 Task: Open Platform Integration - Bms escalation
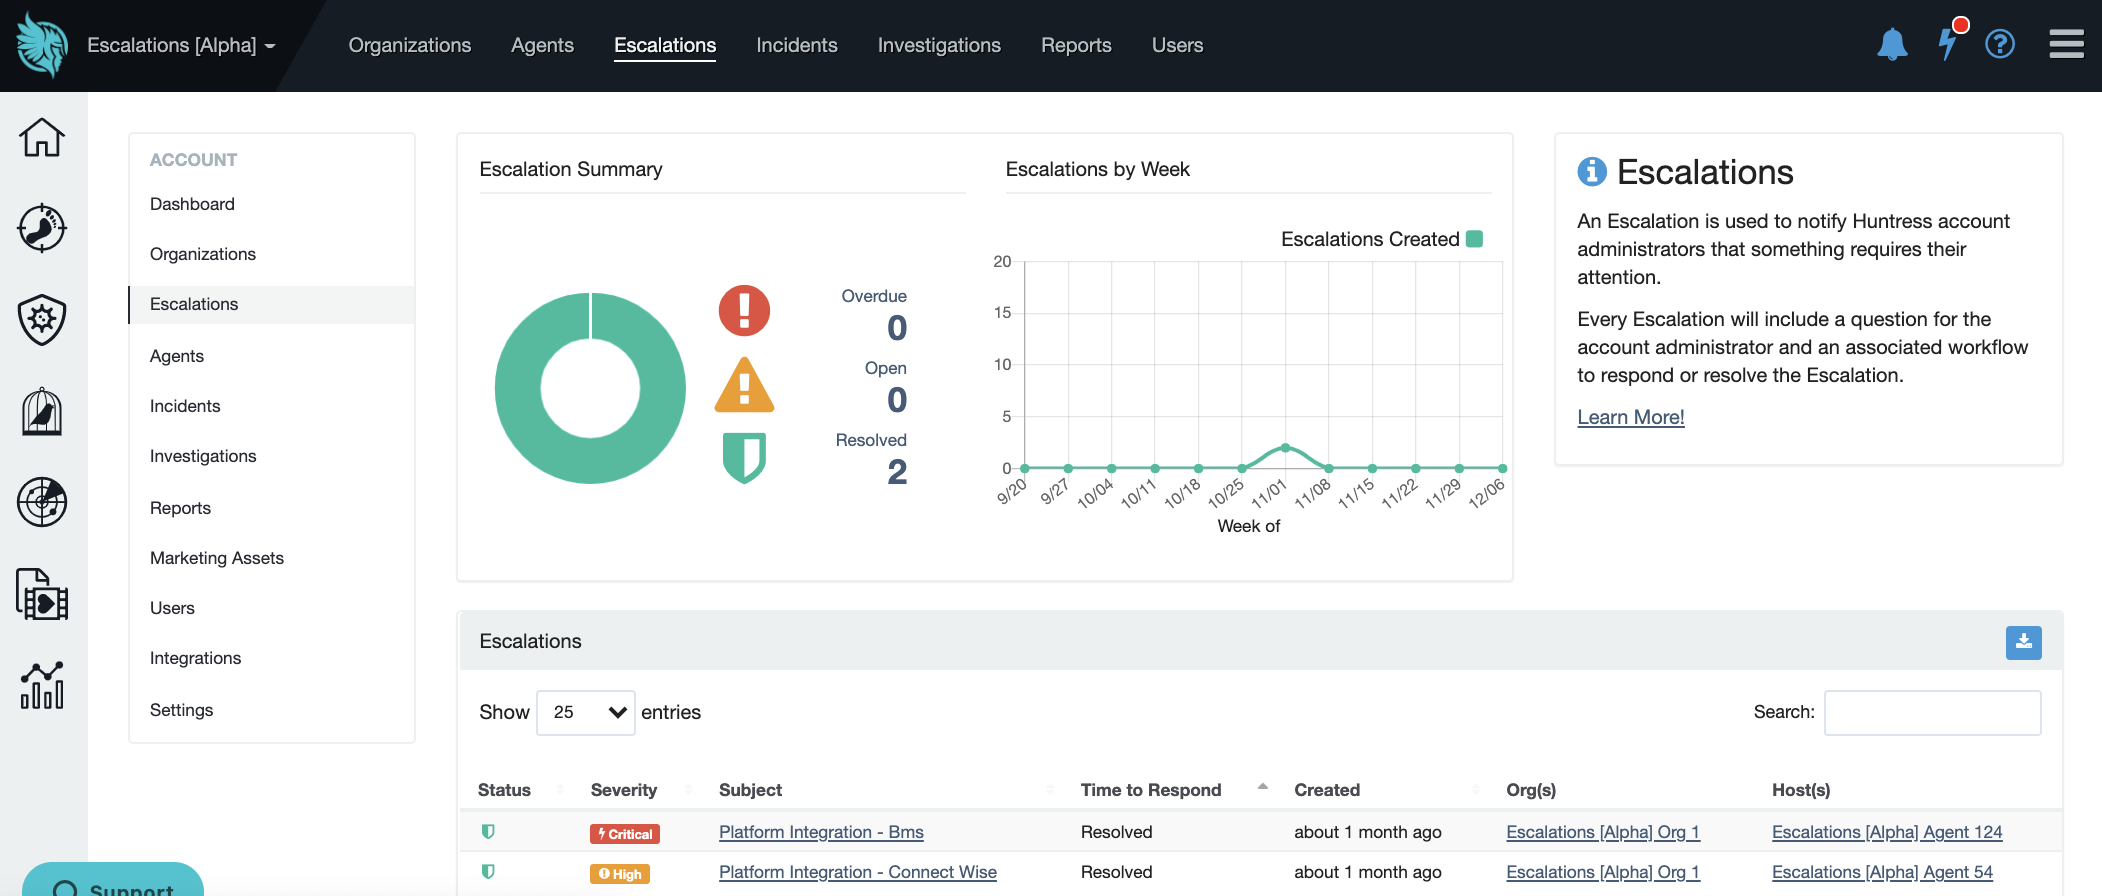coord(821,832)
